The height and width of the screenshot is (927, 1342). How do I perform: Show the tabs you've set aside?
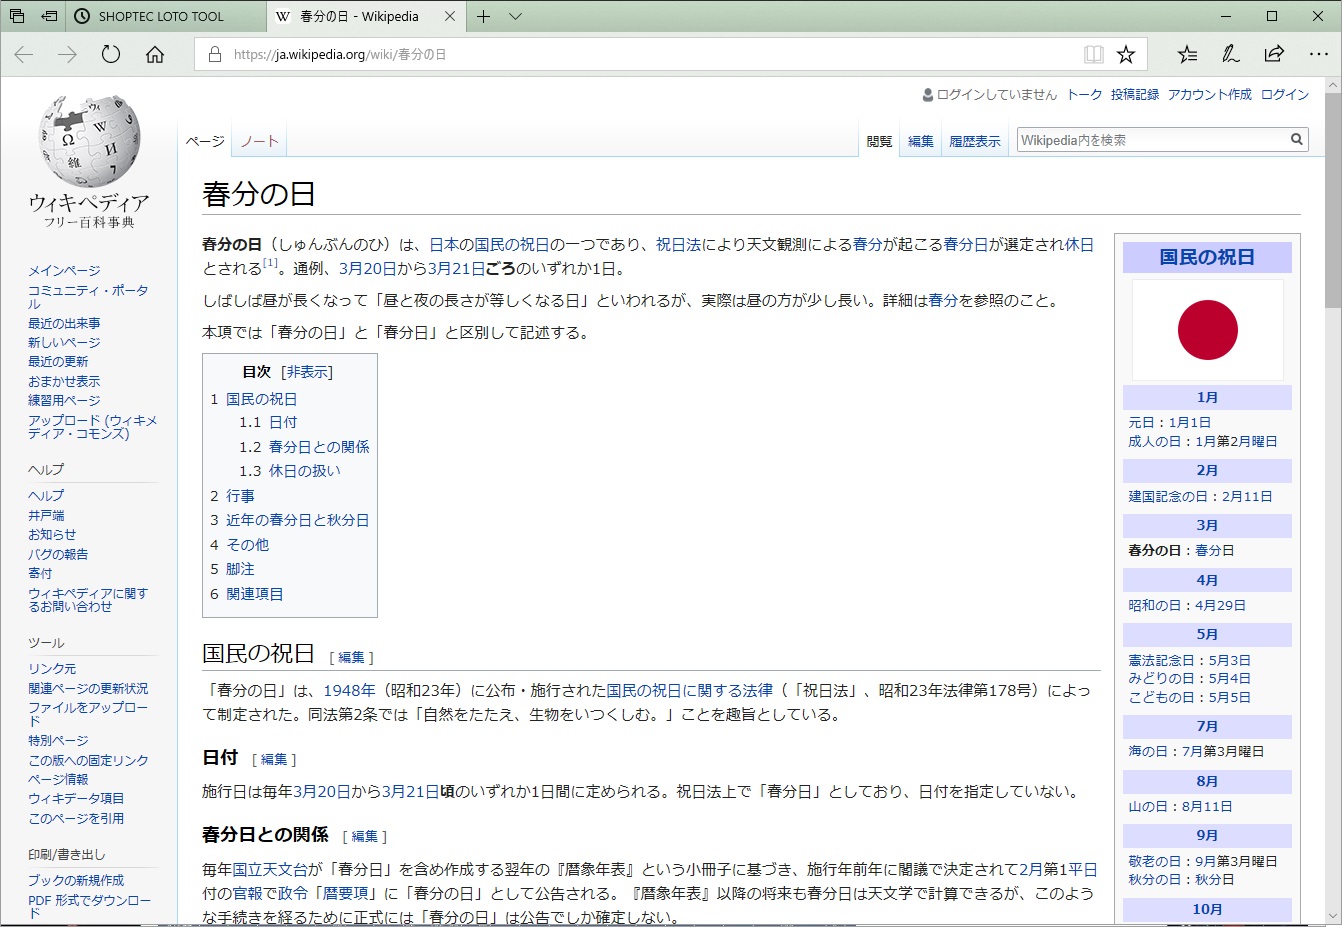click(17, 16)
